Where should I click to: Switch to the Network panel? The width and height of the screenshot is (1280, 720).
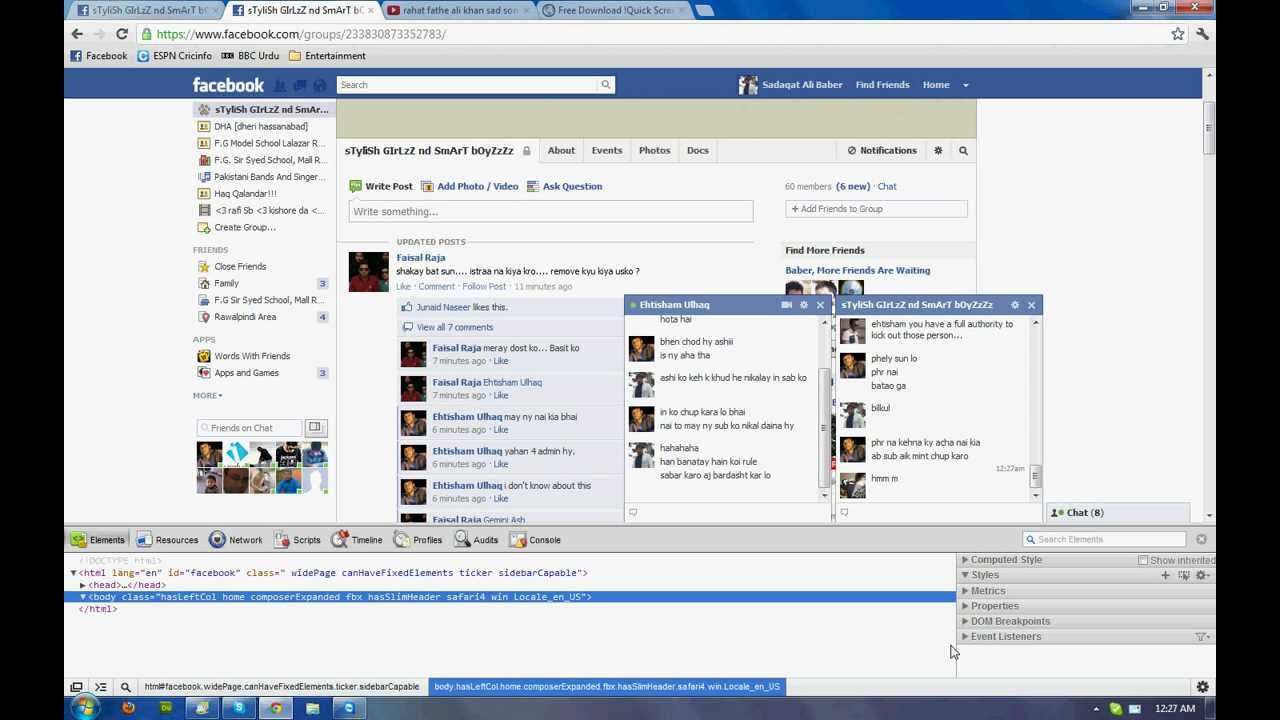236,540
